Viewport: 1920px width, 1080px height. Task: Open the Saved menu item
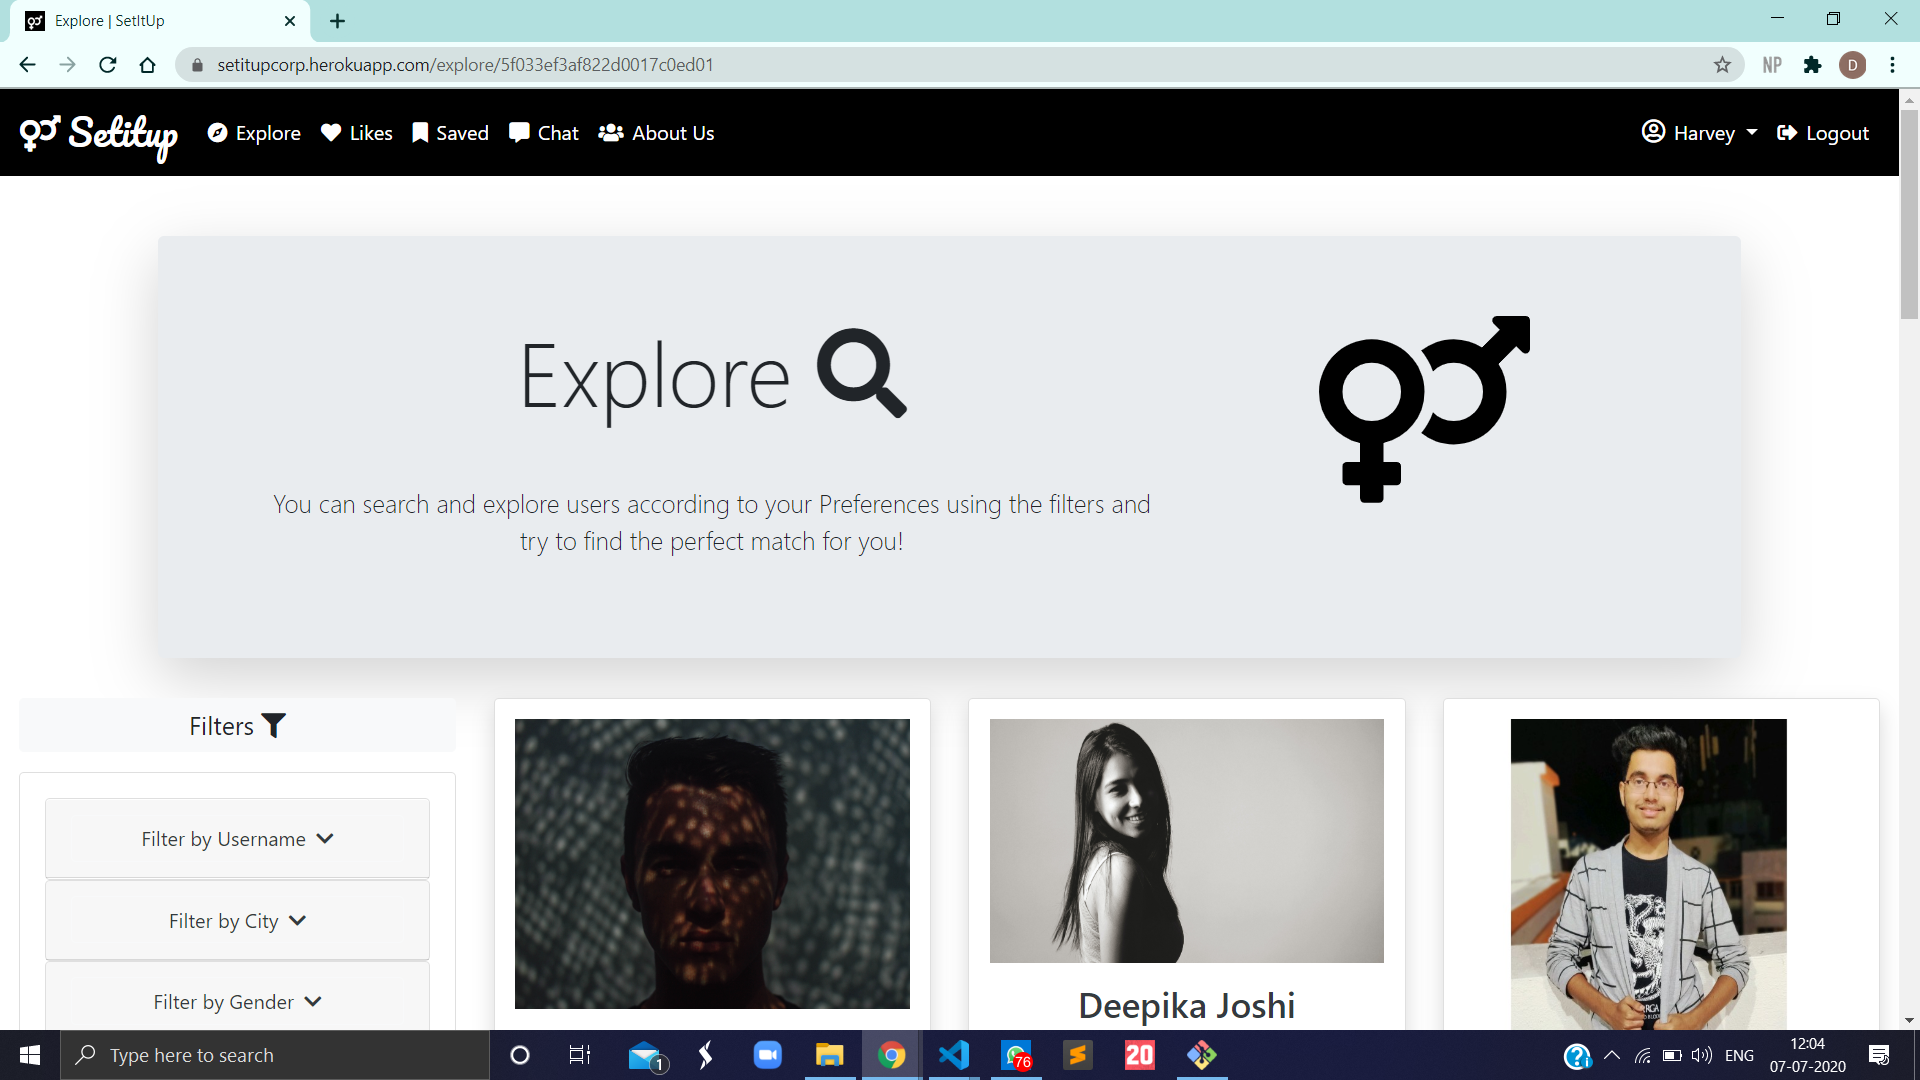click(x=450, y=133)
